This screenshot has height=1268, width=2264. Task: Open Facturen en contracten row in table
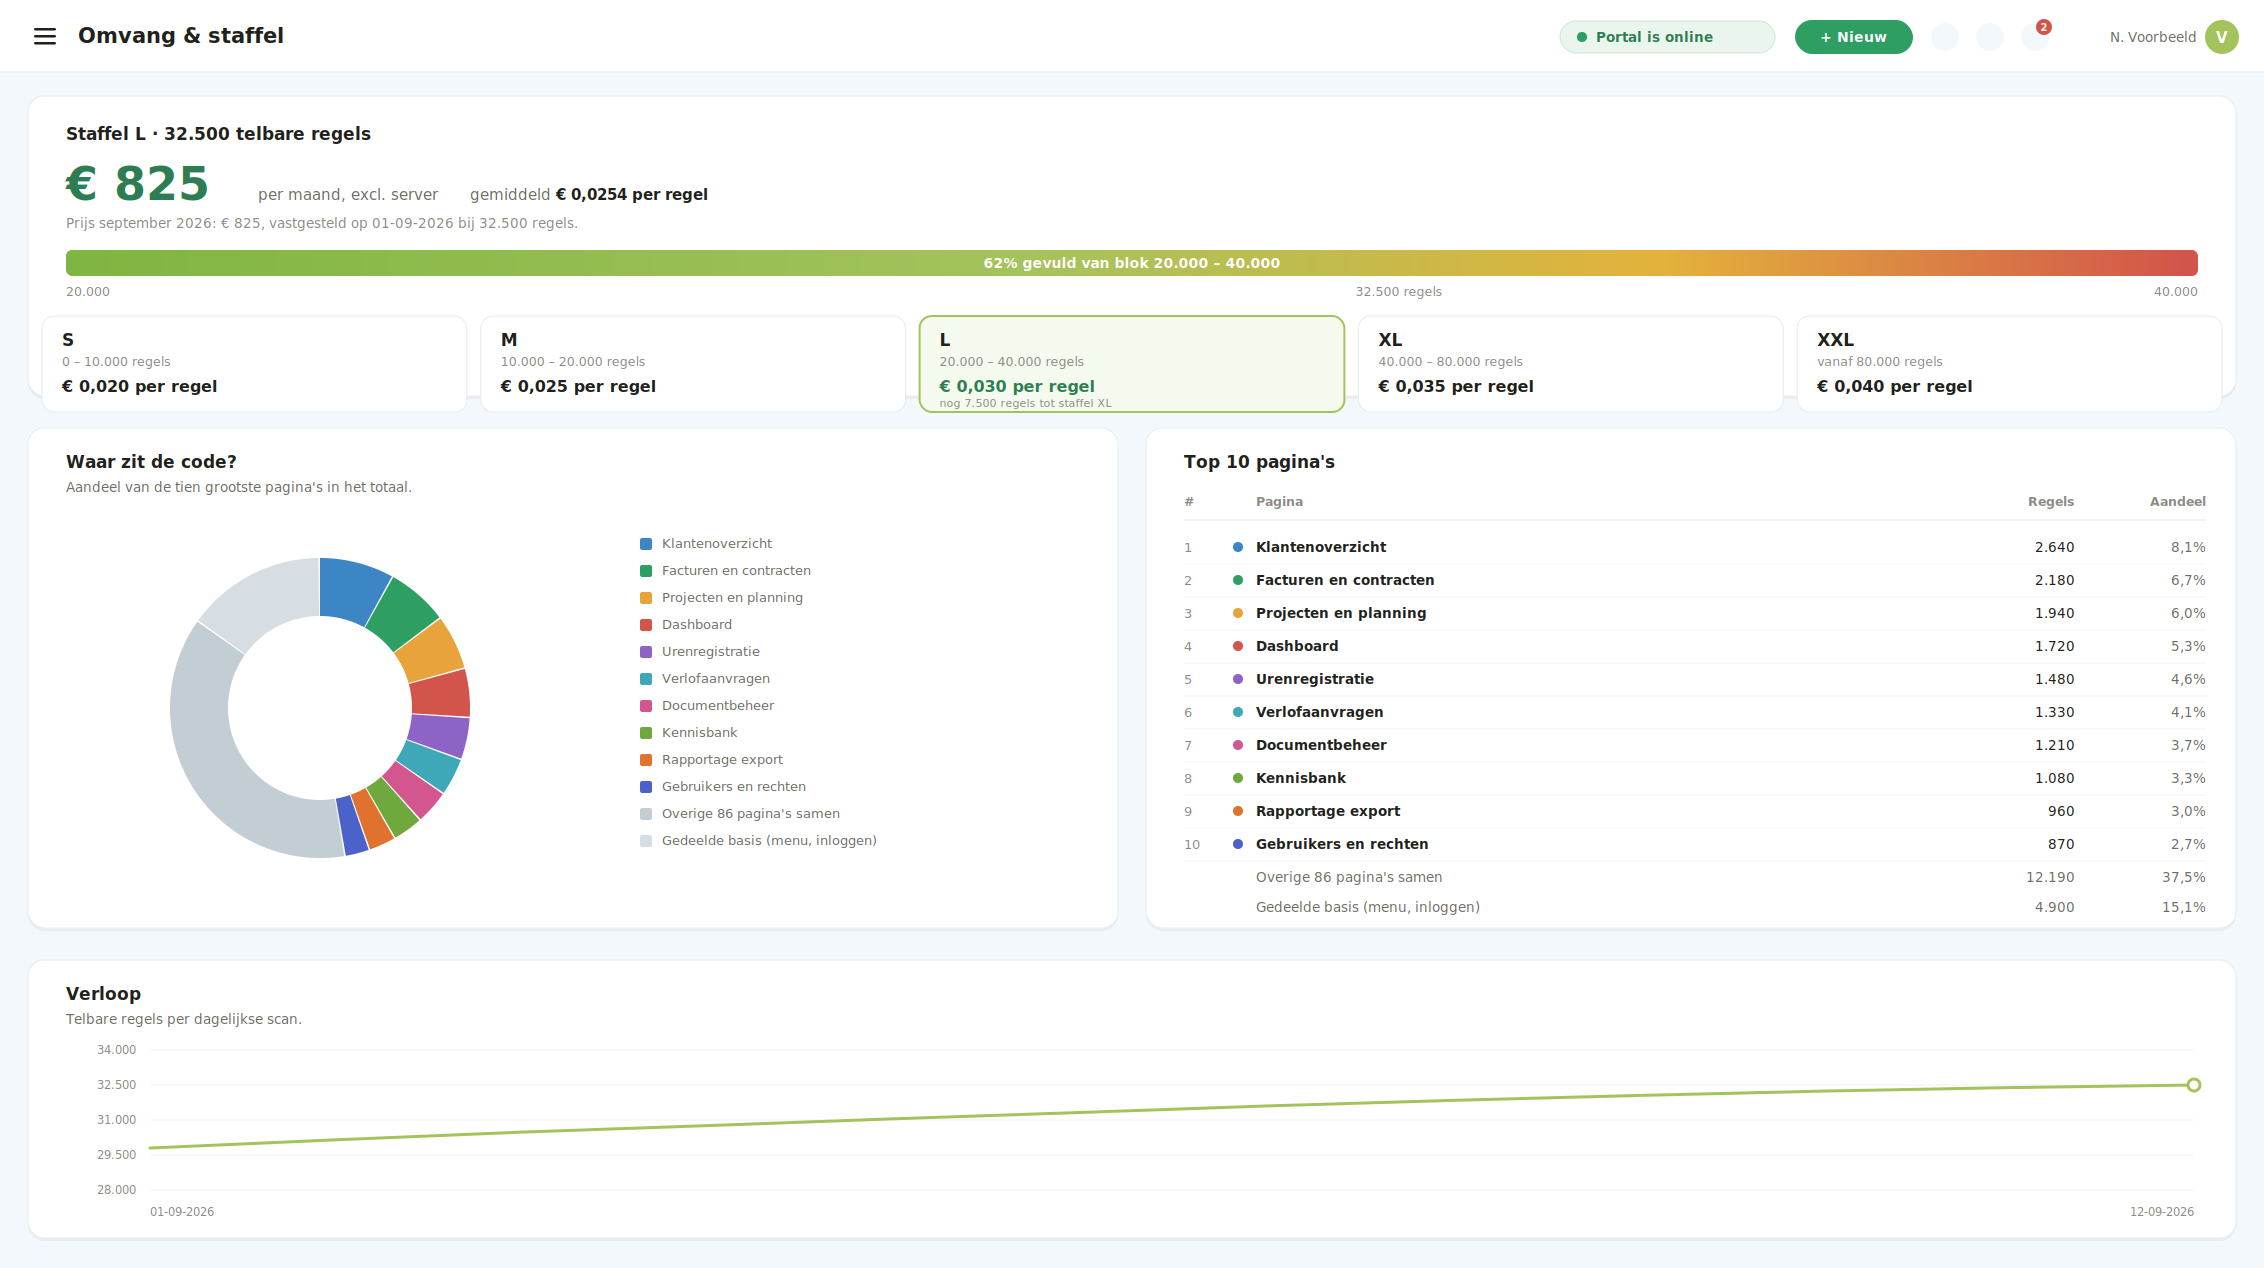click(1694, 580)
